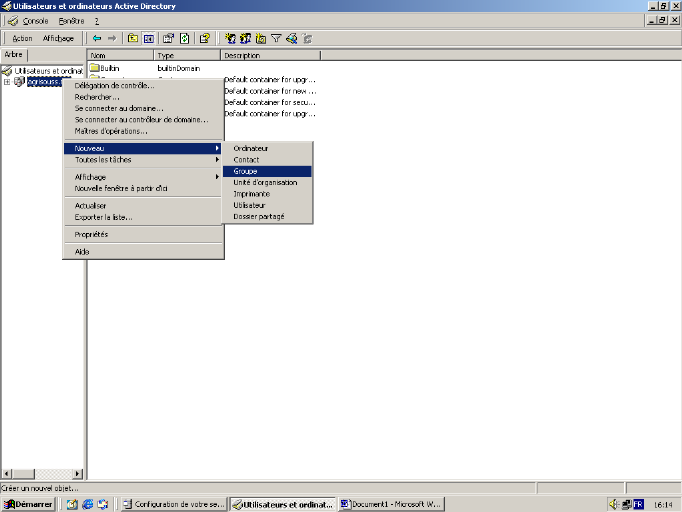The image size is (682, 512).
Task: Click the Create new organizational unit icon
Action: 261,38
